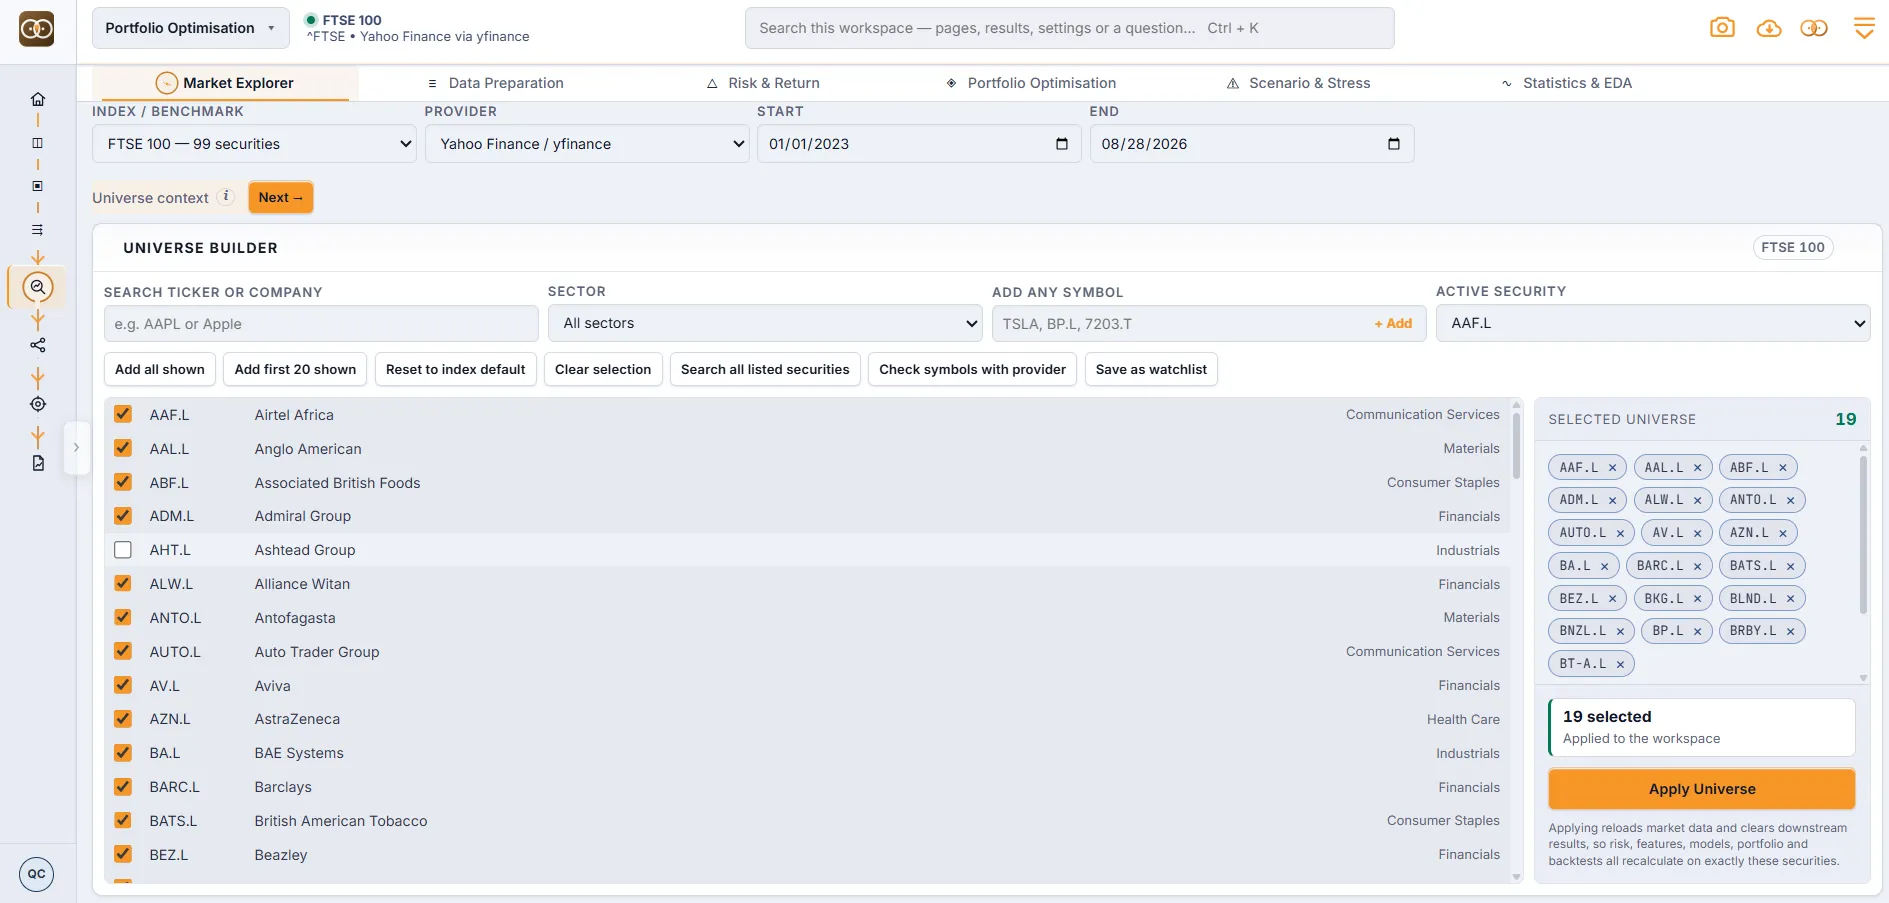This screenshot has height=903, width=1889.
Task: Click Check symbols with provider button
Action: coord(972,369)
